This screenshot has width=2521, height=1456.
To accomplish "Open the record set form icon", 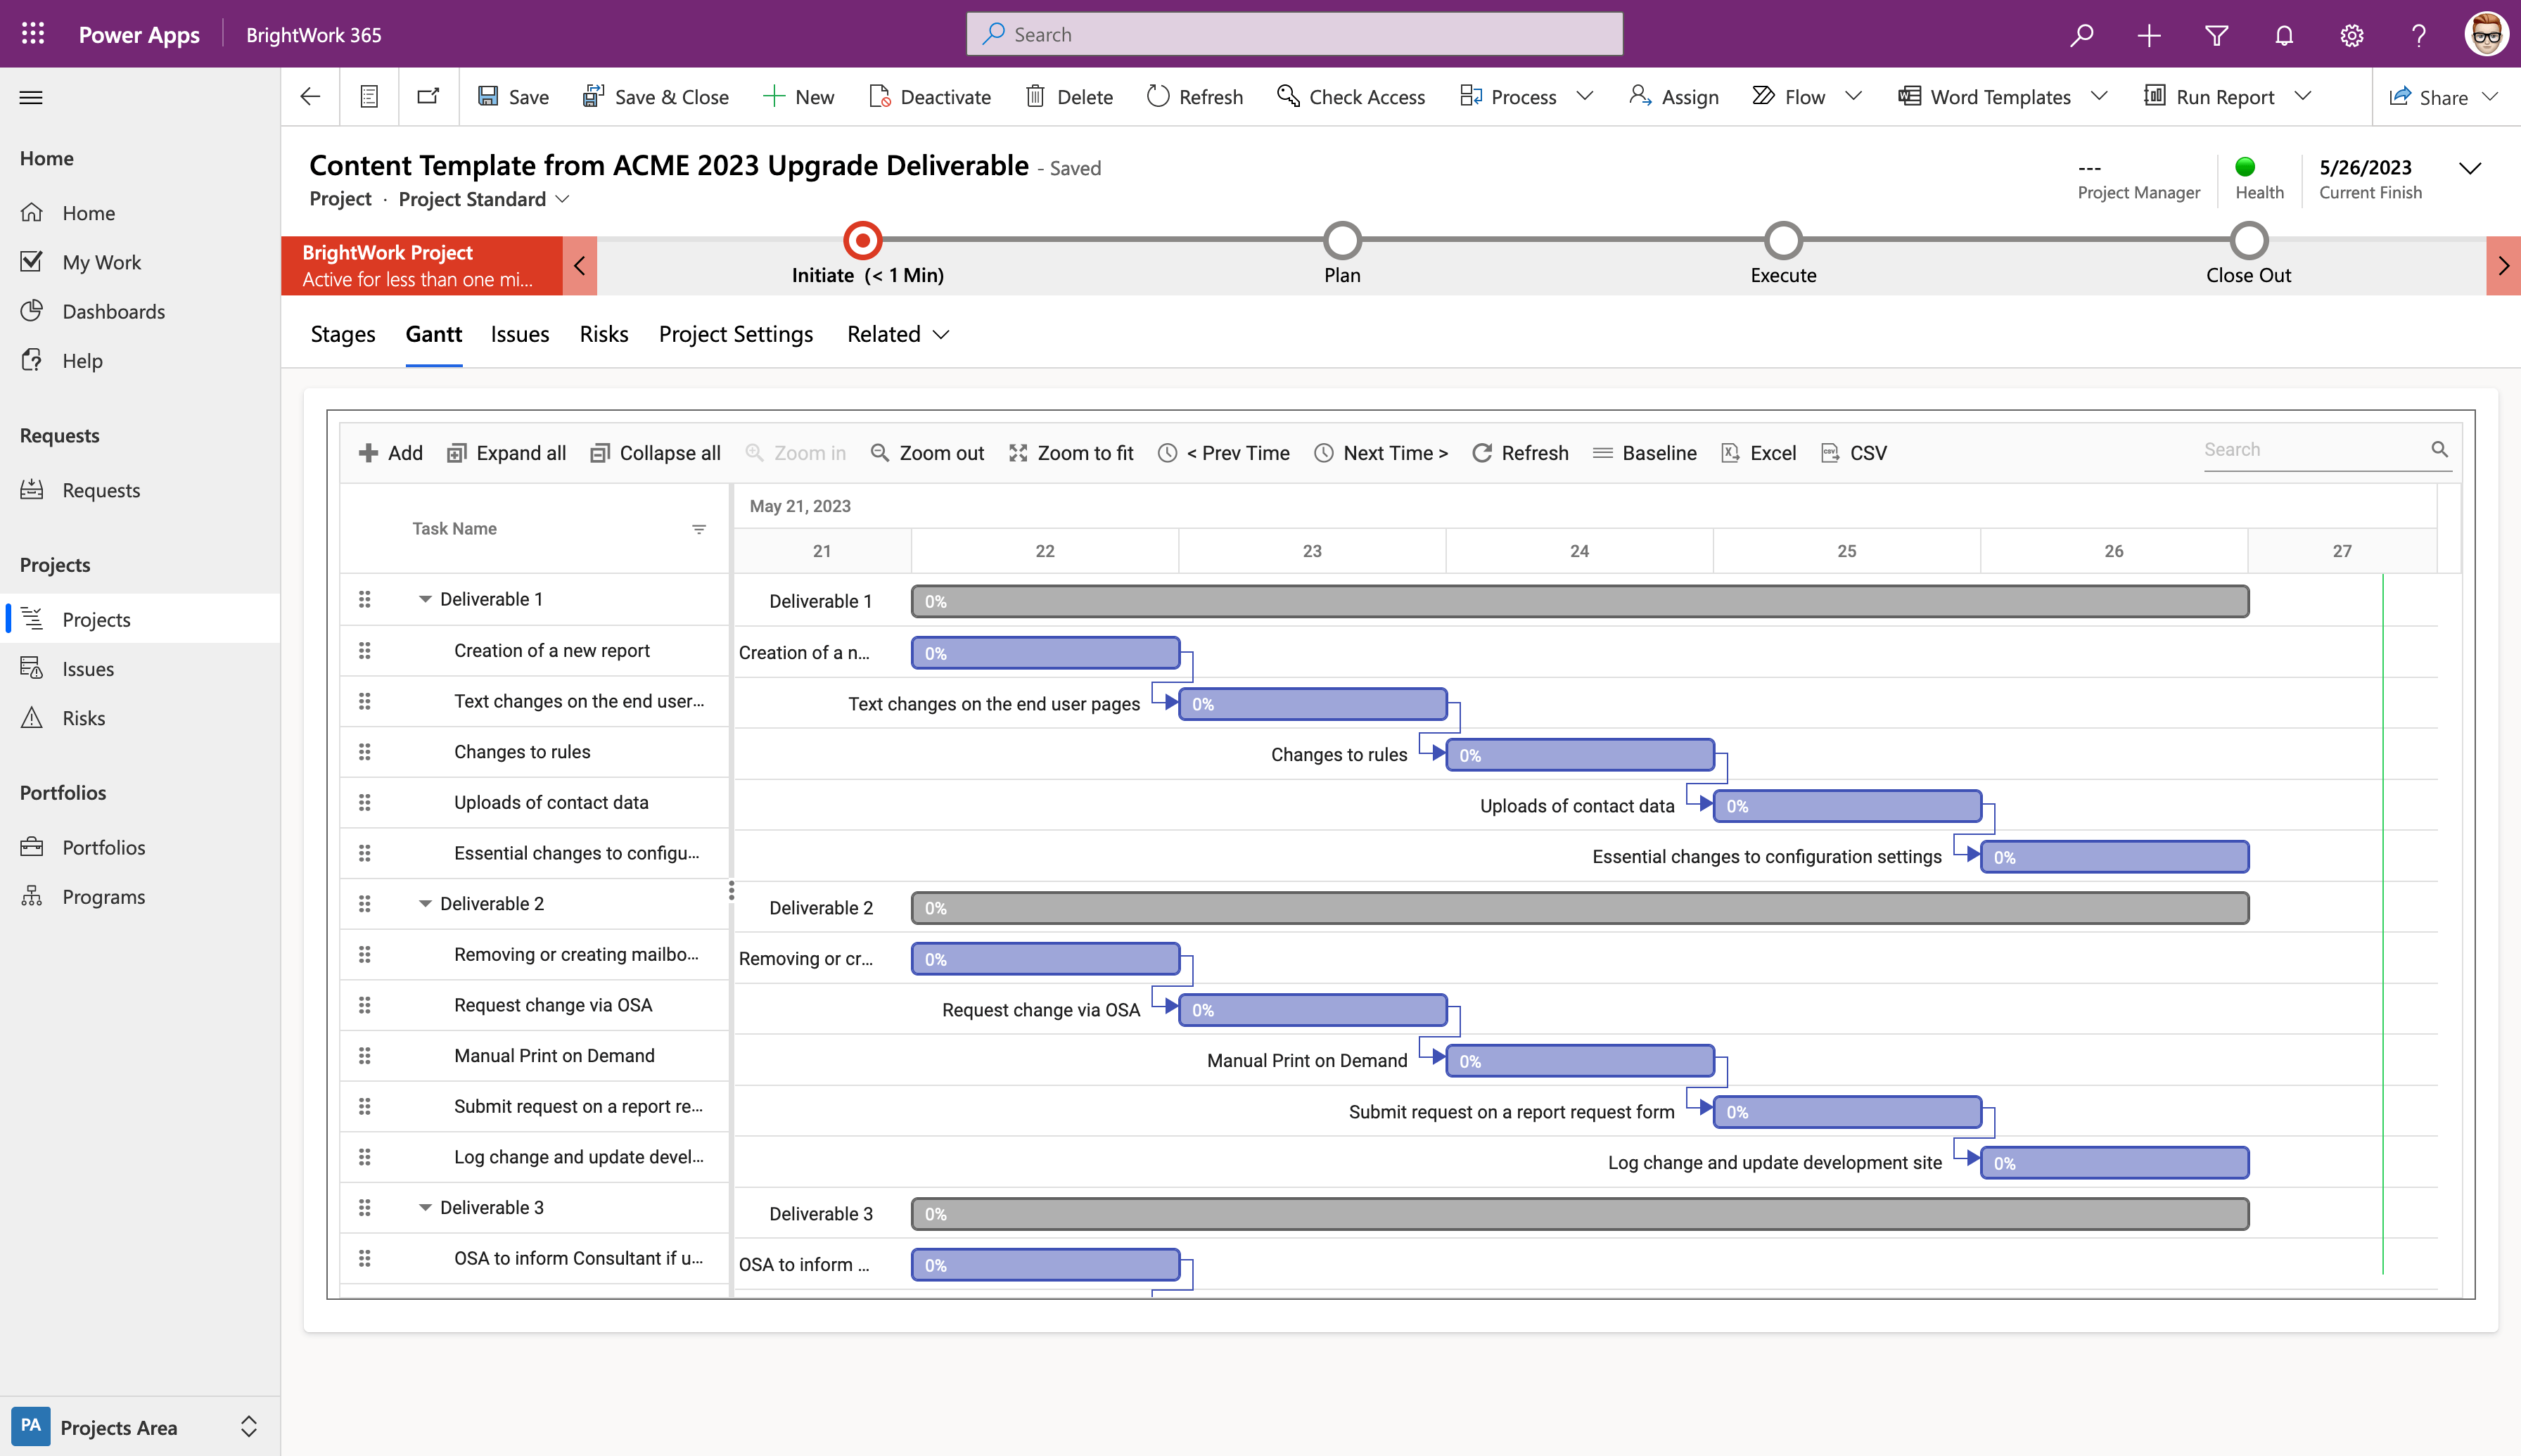I will click(x=369, y=97).
